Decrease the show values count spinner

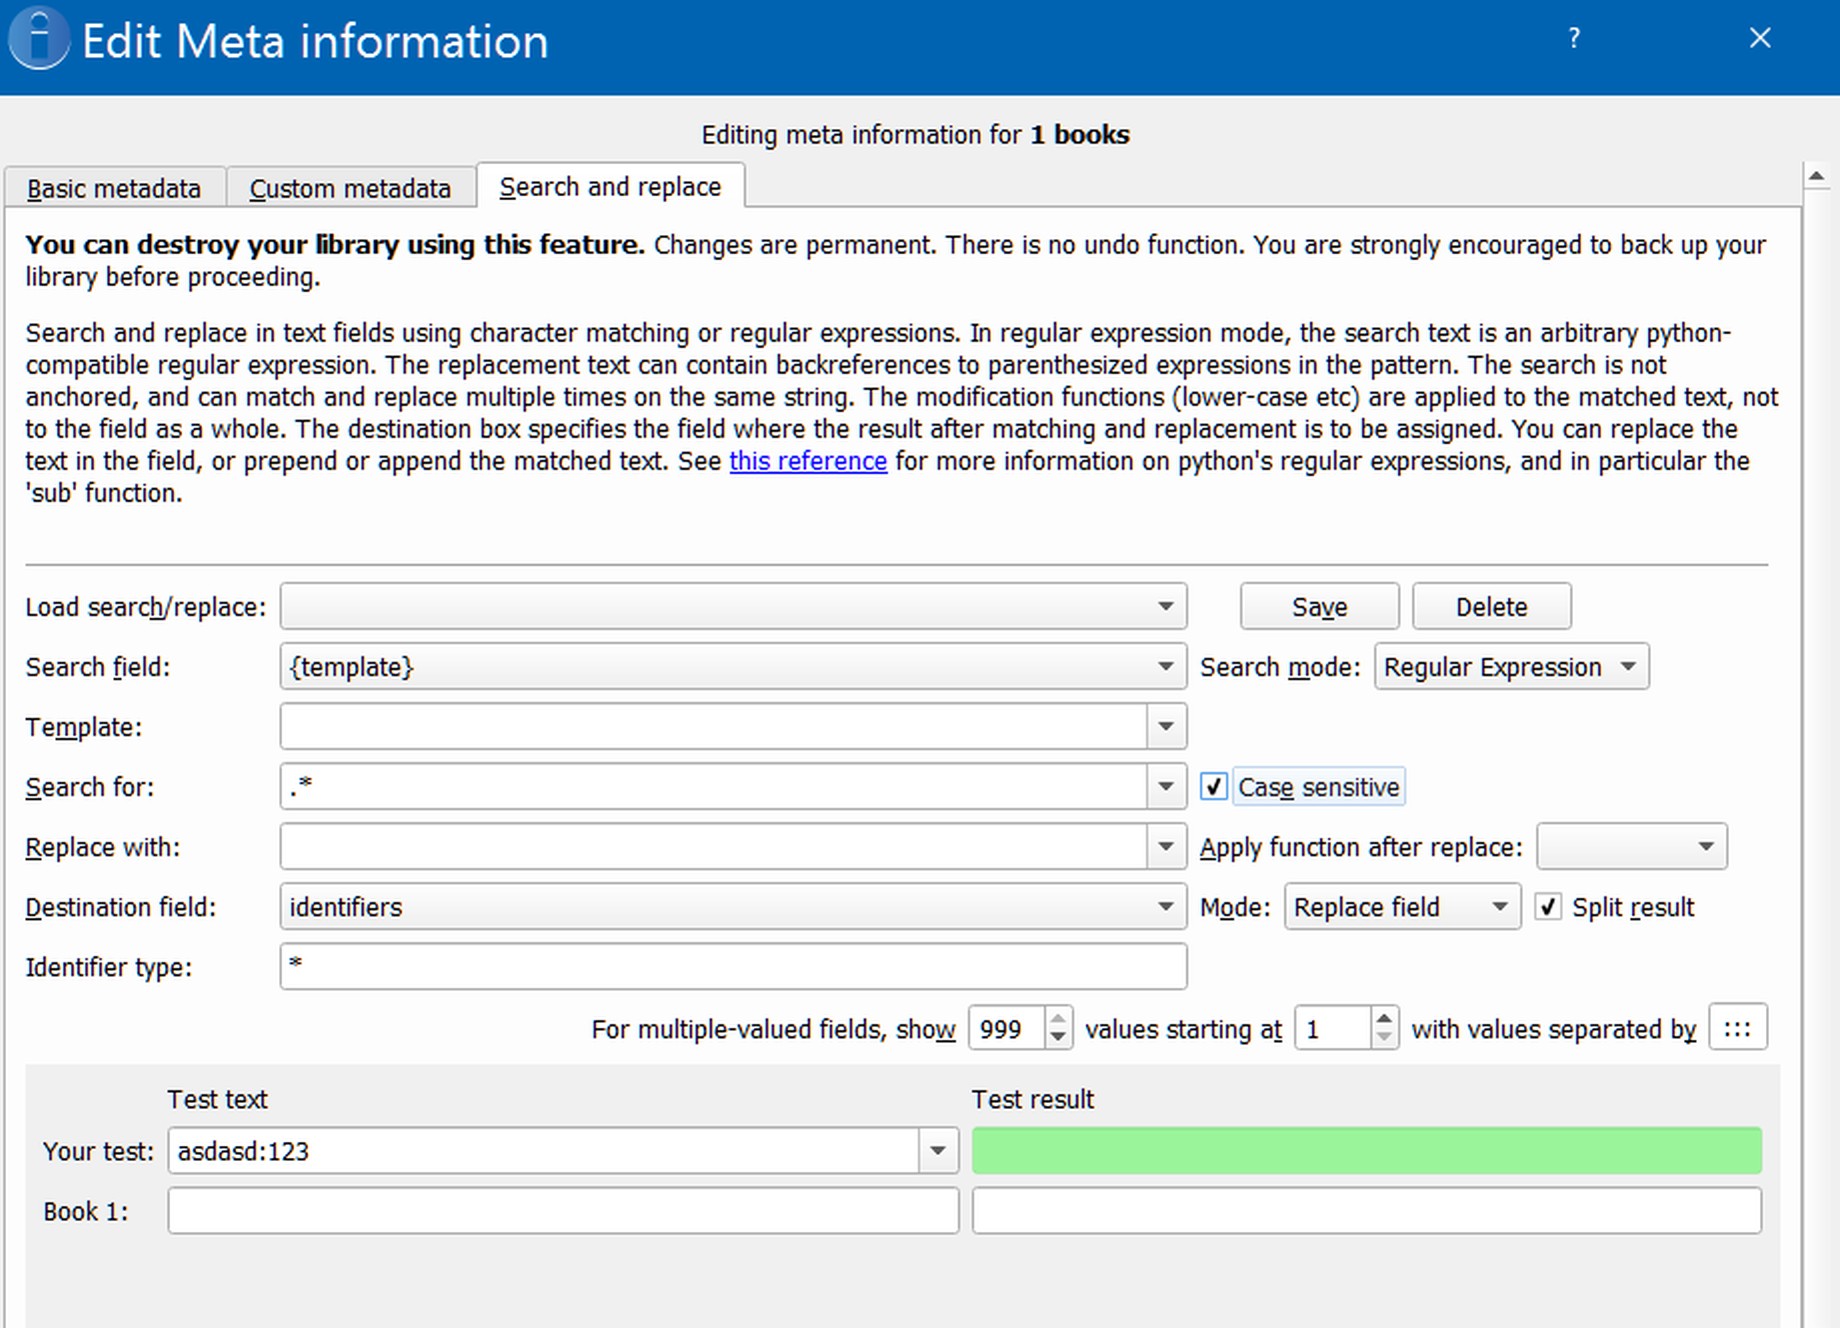coord(1057,1038)
